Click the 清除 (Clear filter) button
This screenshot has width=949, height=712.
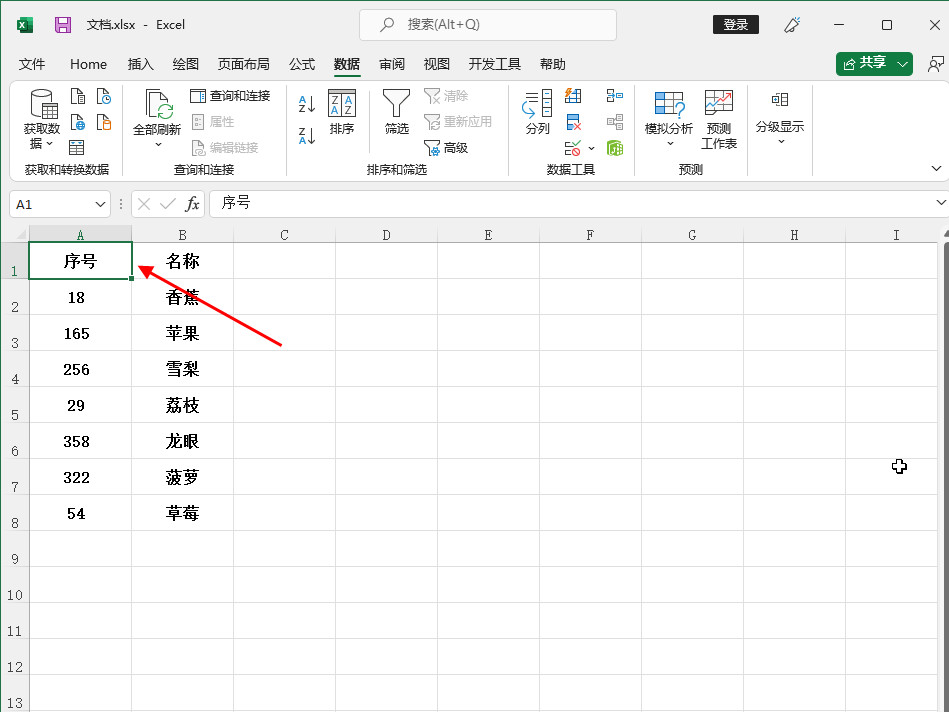point(446,96)
